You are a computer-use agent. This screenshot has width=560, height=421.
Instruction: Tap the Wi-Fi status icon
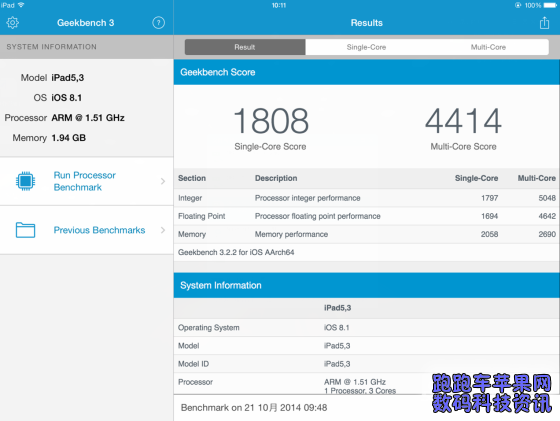[21, 5]
